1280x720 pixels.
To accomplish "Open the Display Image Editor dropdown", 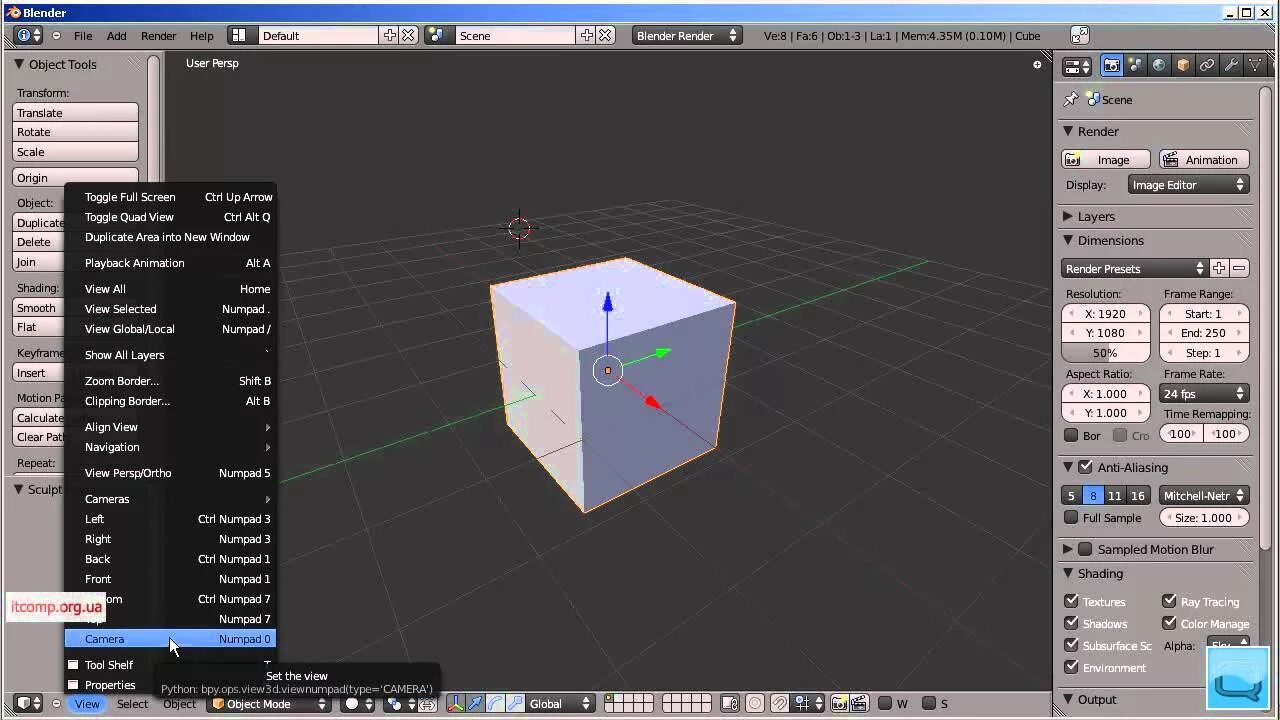I will pos(1189,185).
